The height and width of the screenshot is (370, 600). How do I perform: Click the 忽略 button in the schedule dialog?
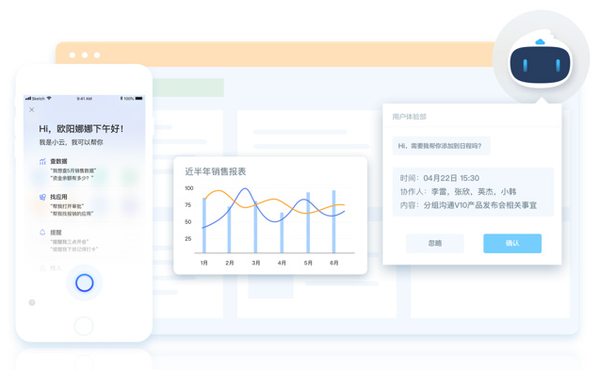point(435,243)
